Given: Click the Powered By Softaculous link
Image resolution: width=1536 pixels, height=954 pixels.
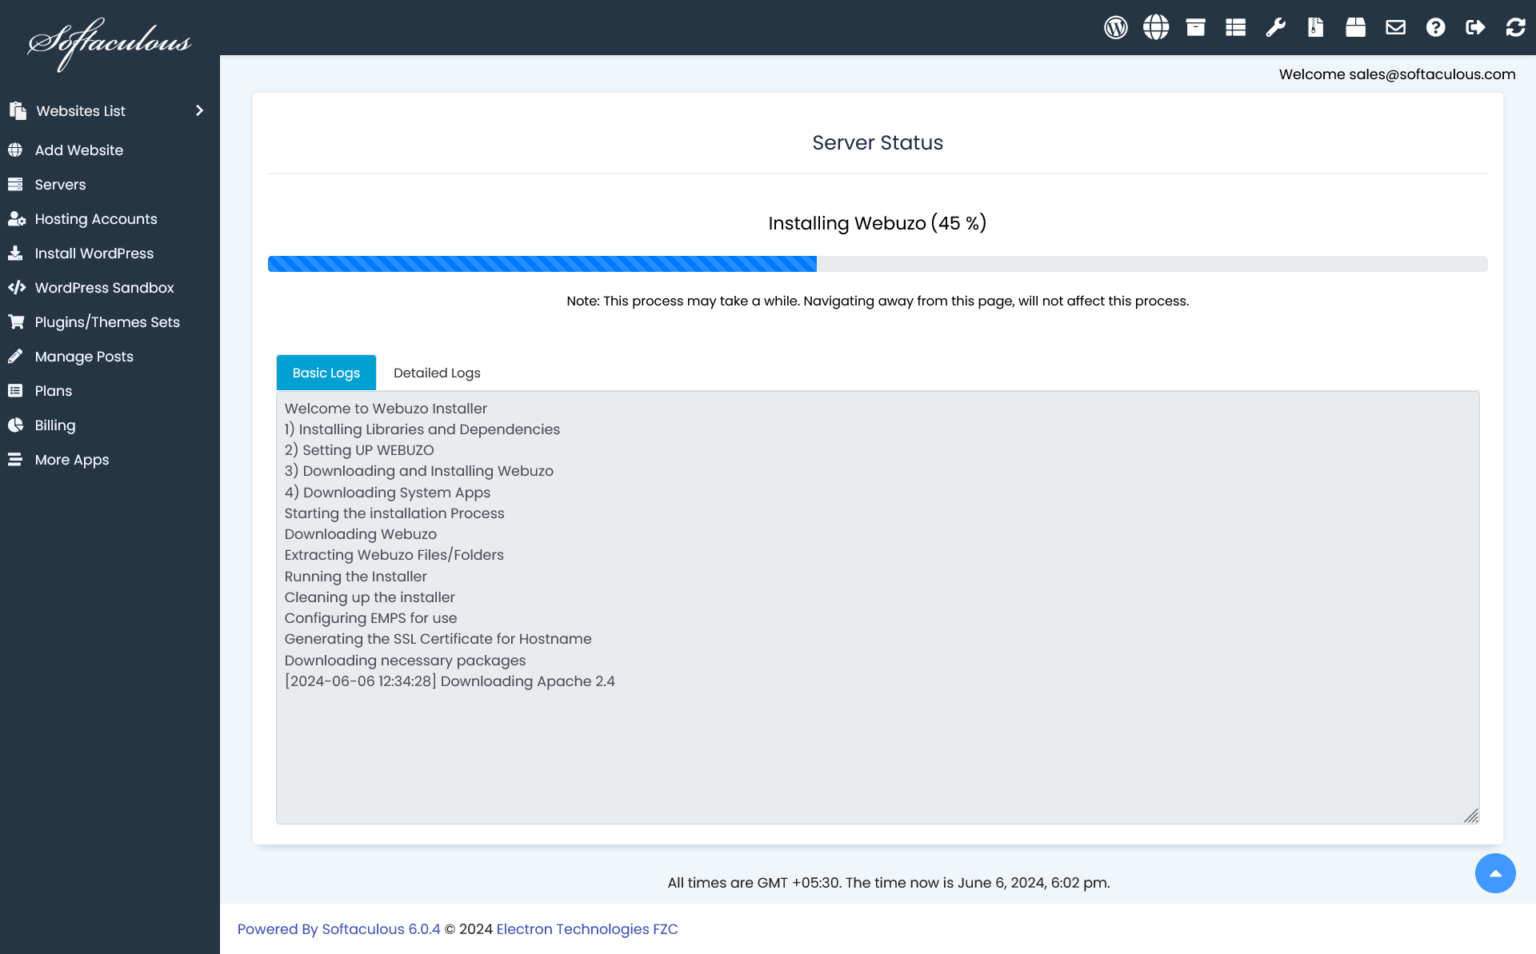Looking at the screenshot, I should 338,929.
